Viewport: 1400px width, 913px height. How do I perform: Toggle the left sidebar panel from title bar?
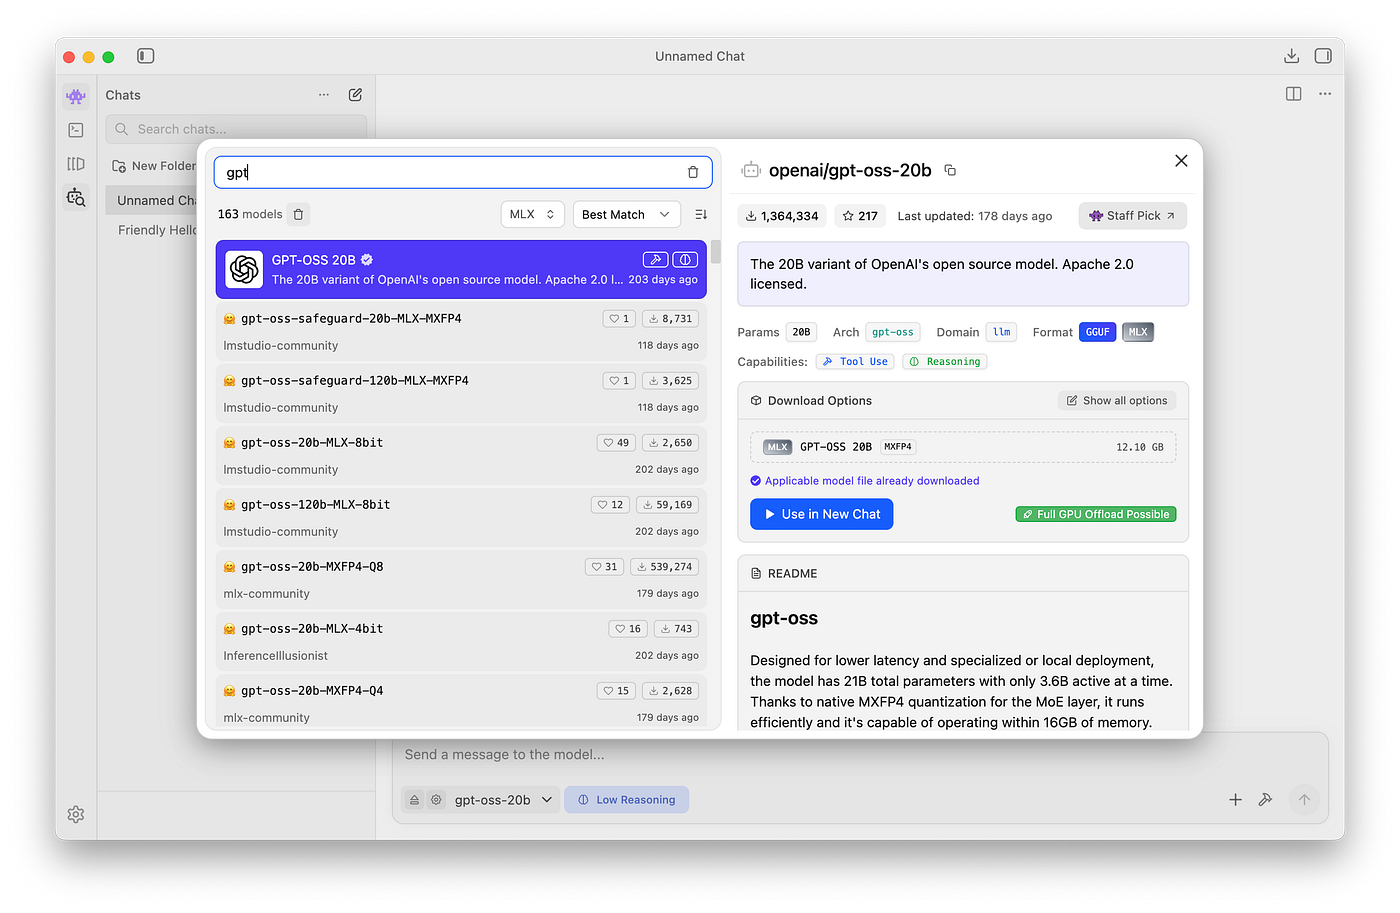146,56
